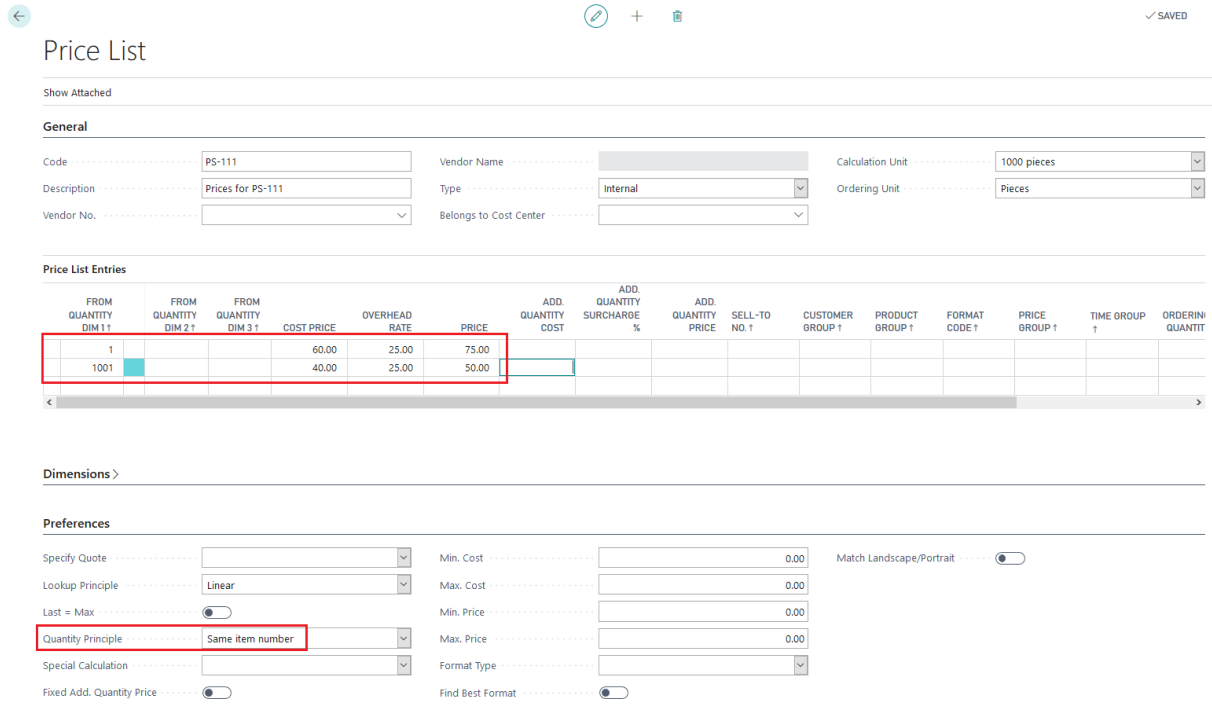
Task: Open the Edit pencil icon
Action: 596,16
